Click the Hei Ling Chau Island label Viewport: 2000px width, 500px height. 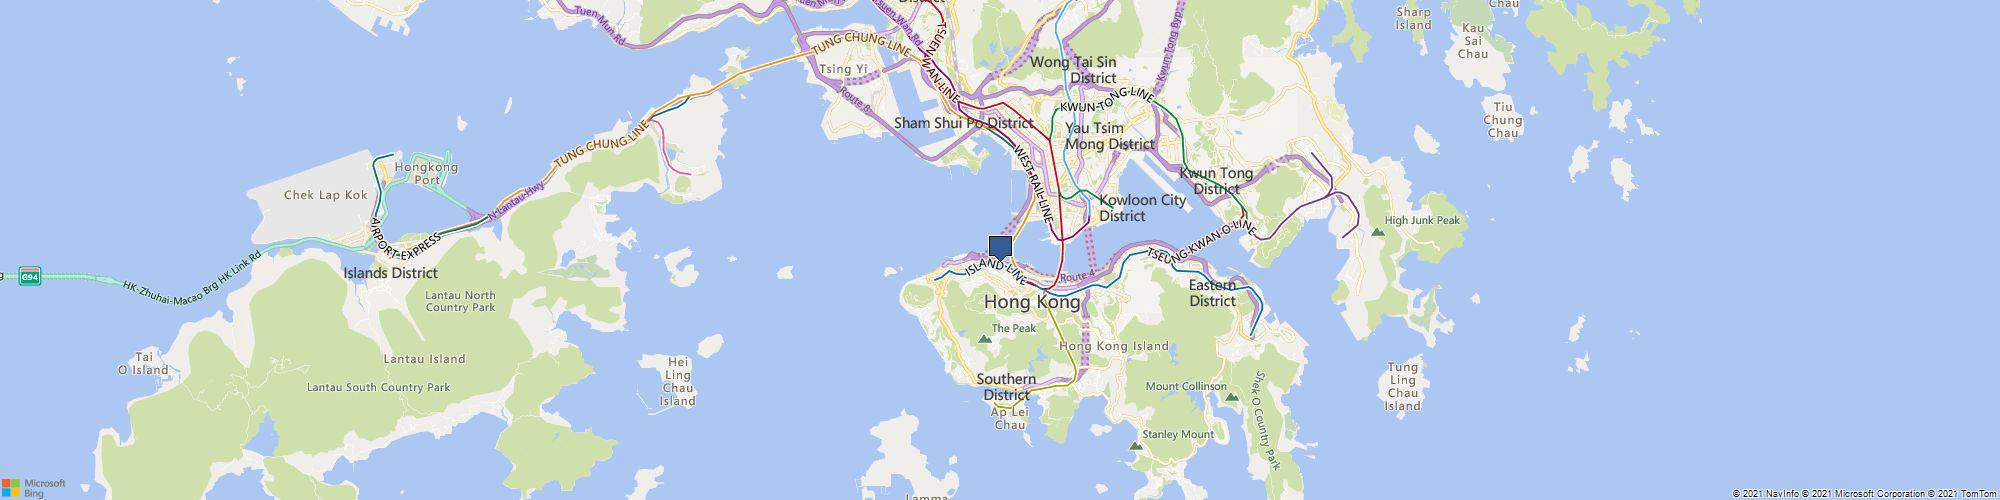click(677, 381)
